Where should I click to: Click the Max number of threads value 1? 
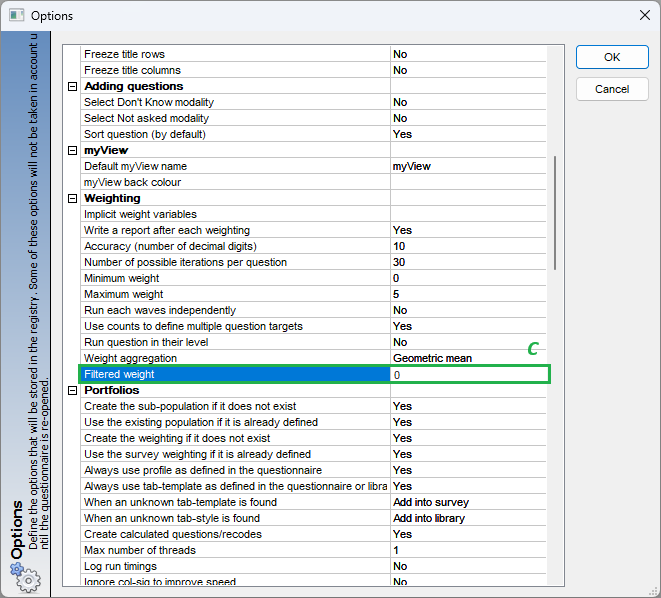click(x=396, y=550)
